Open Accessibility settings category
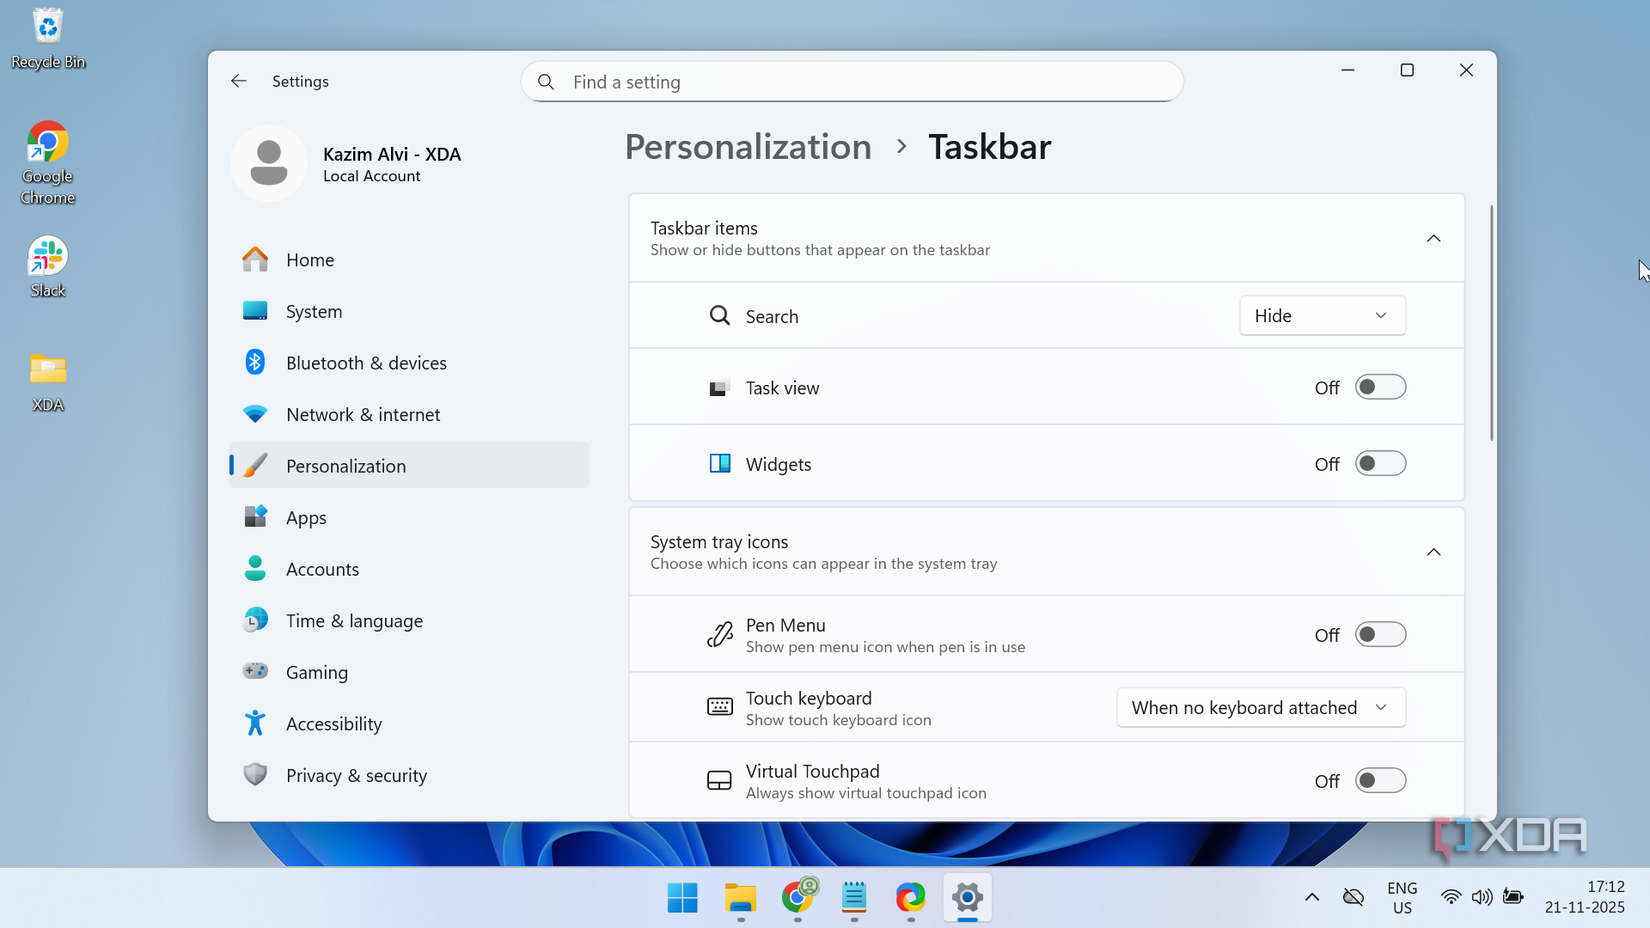 click(409, 724)
